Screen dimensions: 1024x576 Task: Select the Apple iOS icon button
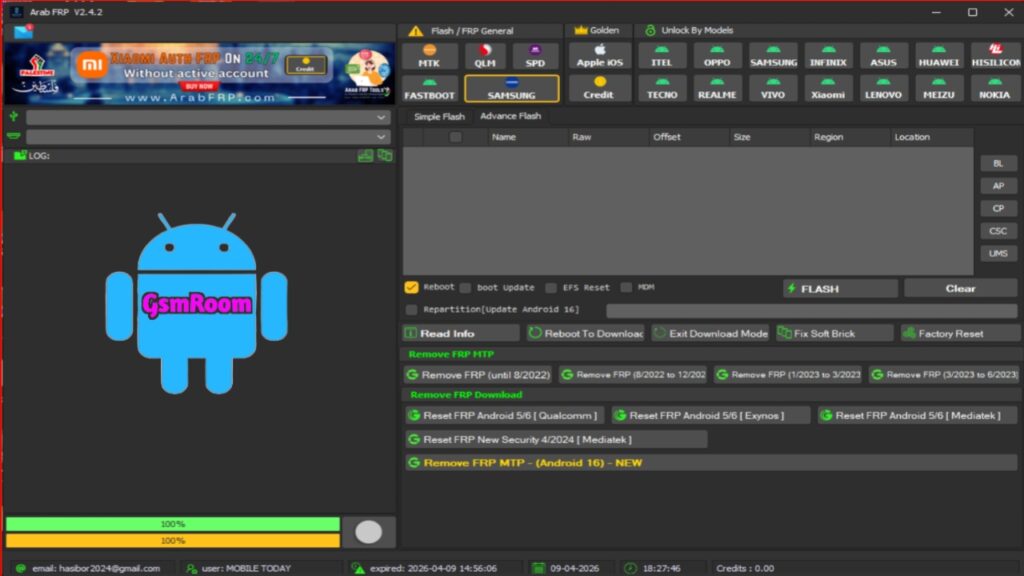(x=599, y=56)
